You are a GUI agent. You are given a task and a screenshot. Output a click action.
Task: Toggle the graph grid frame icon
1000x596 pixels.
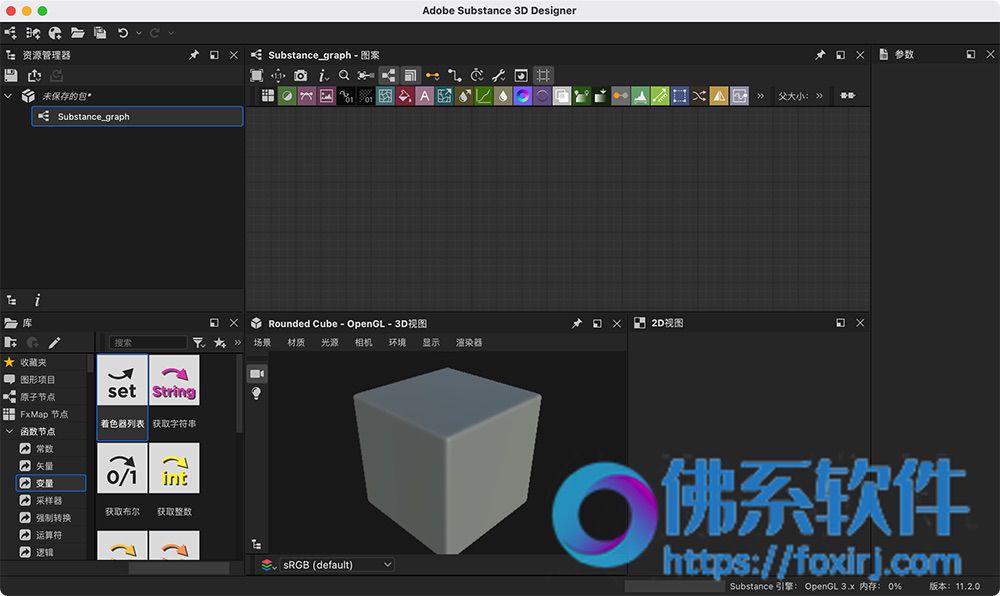tap(543, 75)
